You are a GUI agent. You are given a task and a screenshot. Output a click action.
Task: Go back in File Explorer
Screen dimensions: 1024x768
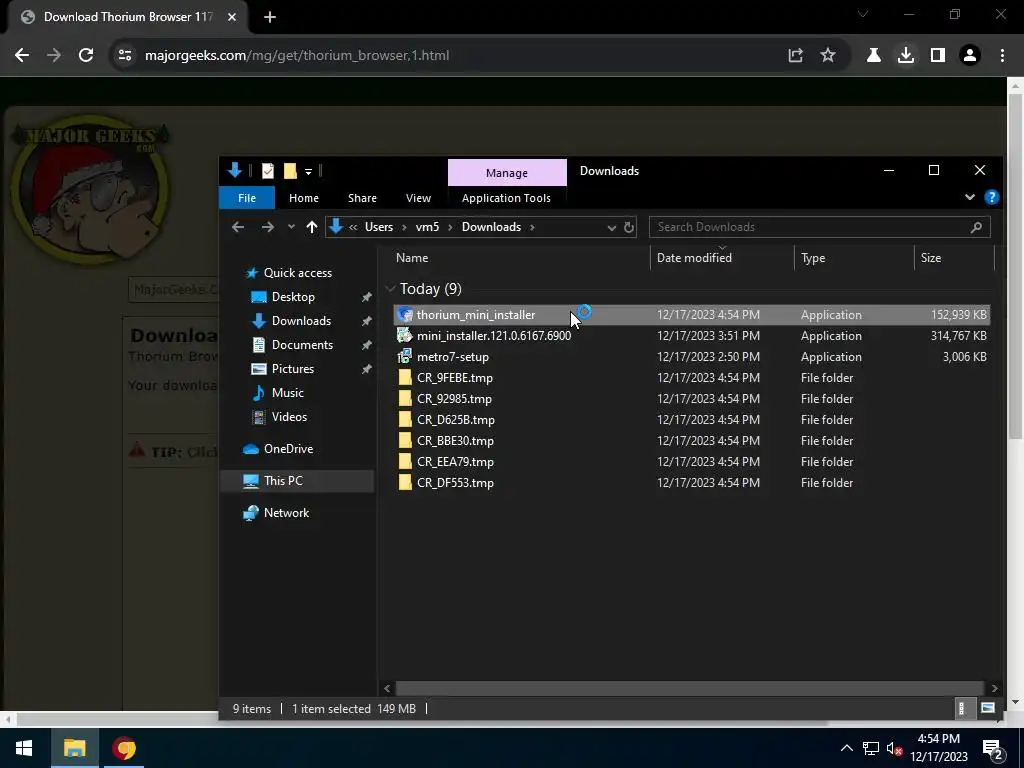coord(238,227)
